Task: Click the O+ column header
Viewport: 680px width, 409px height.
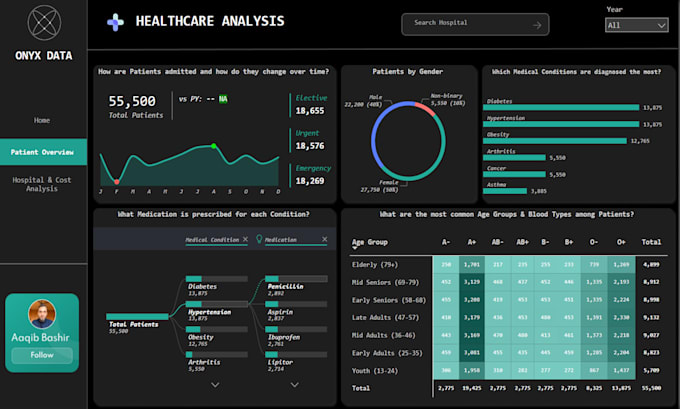Action: tap(621, 242)
